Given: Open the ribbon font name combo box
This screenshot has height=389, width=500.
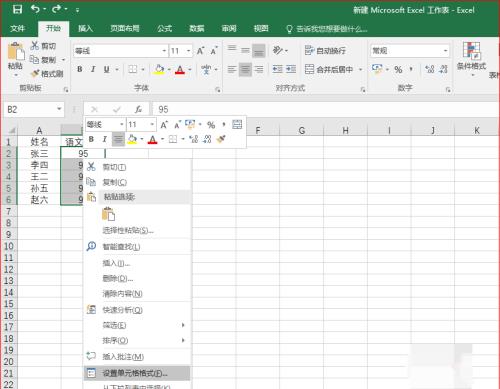Looking at the screenshot, I should point(120,51).
